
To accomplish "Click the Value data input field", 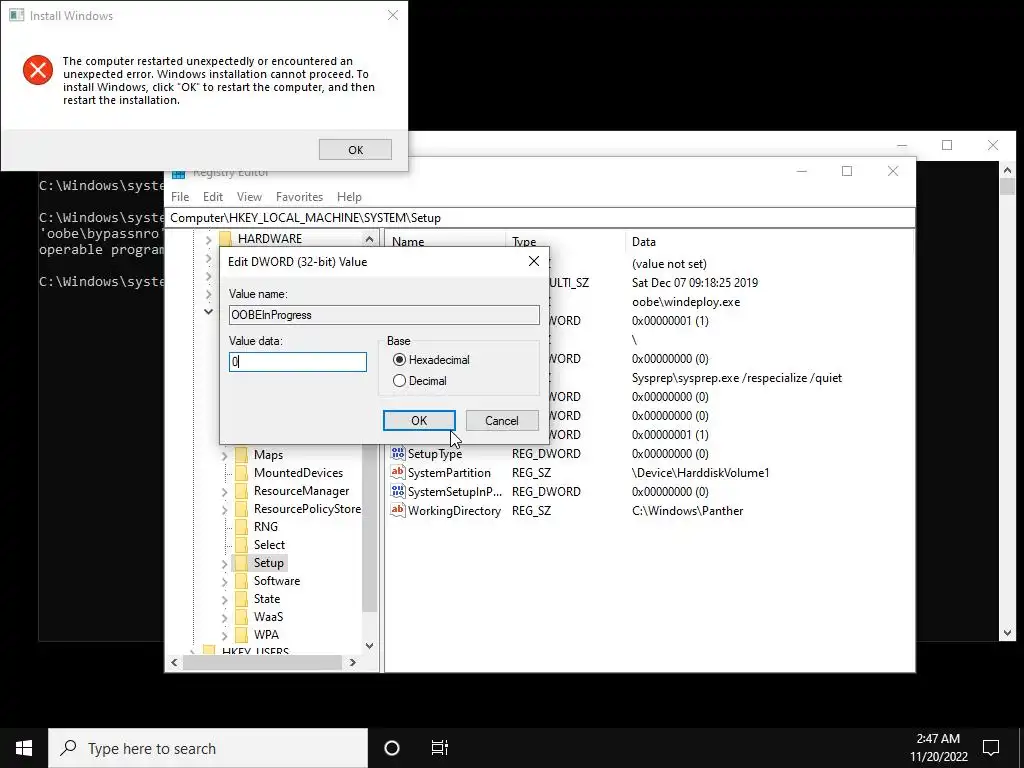I will coord(298,362).
